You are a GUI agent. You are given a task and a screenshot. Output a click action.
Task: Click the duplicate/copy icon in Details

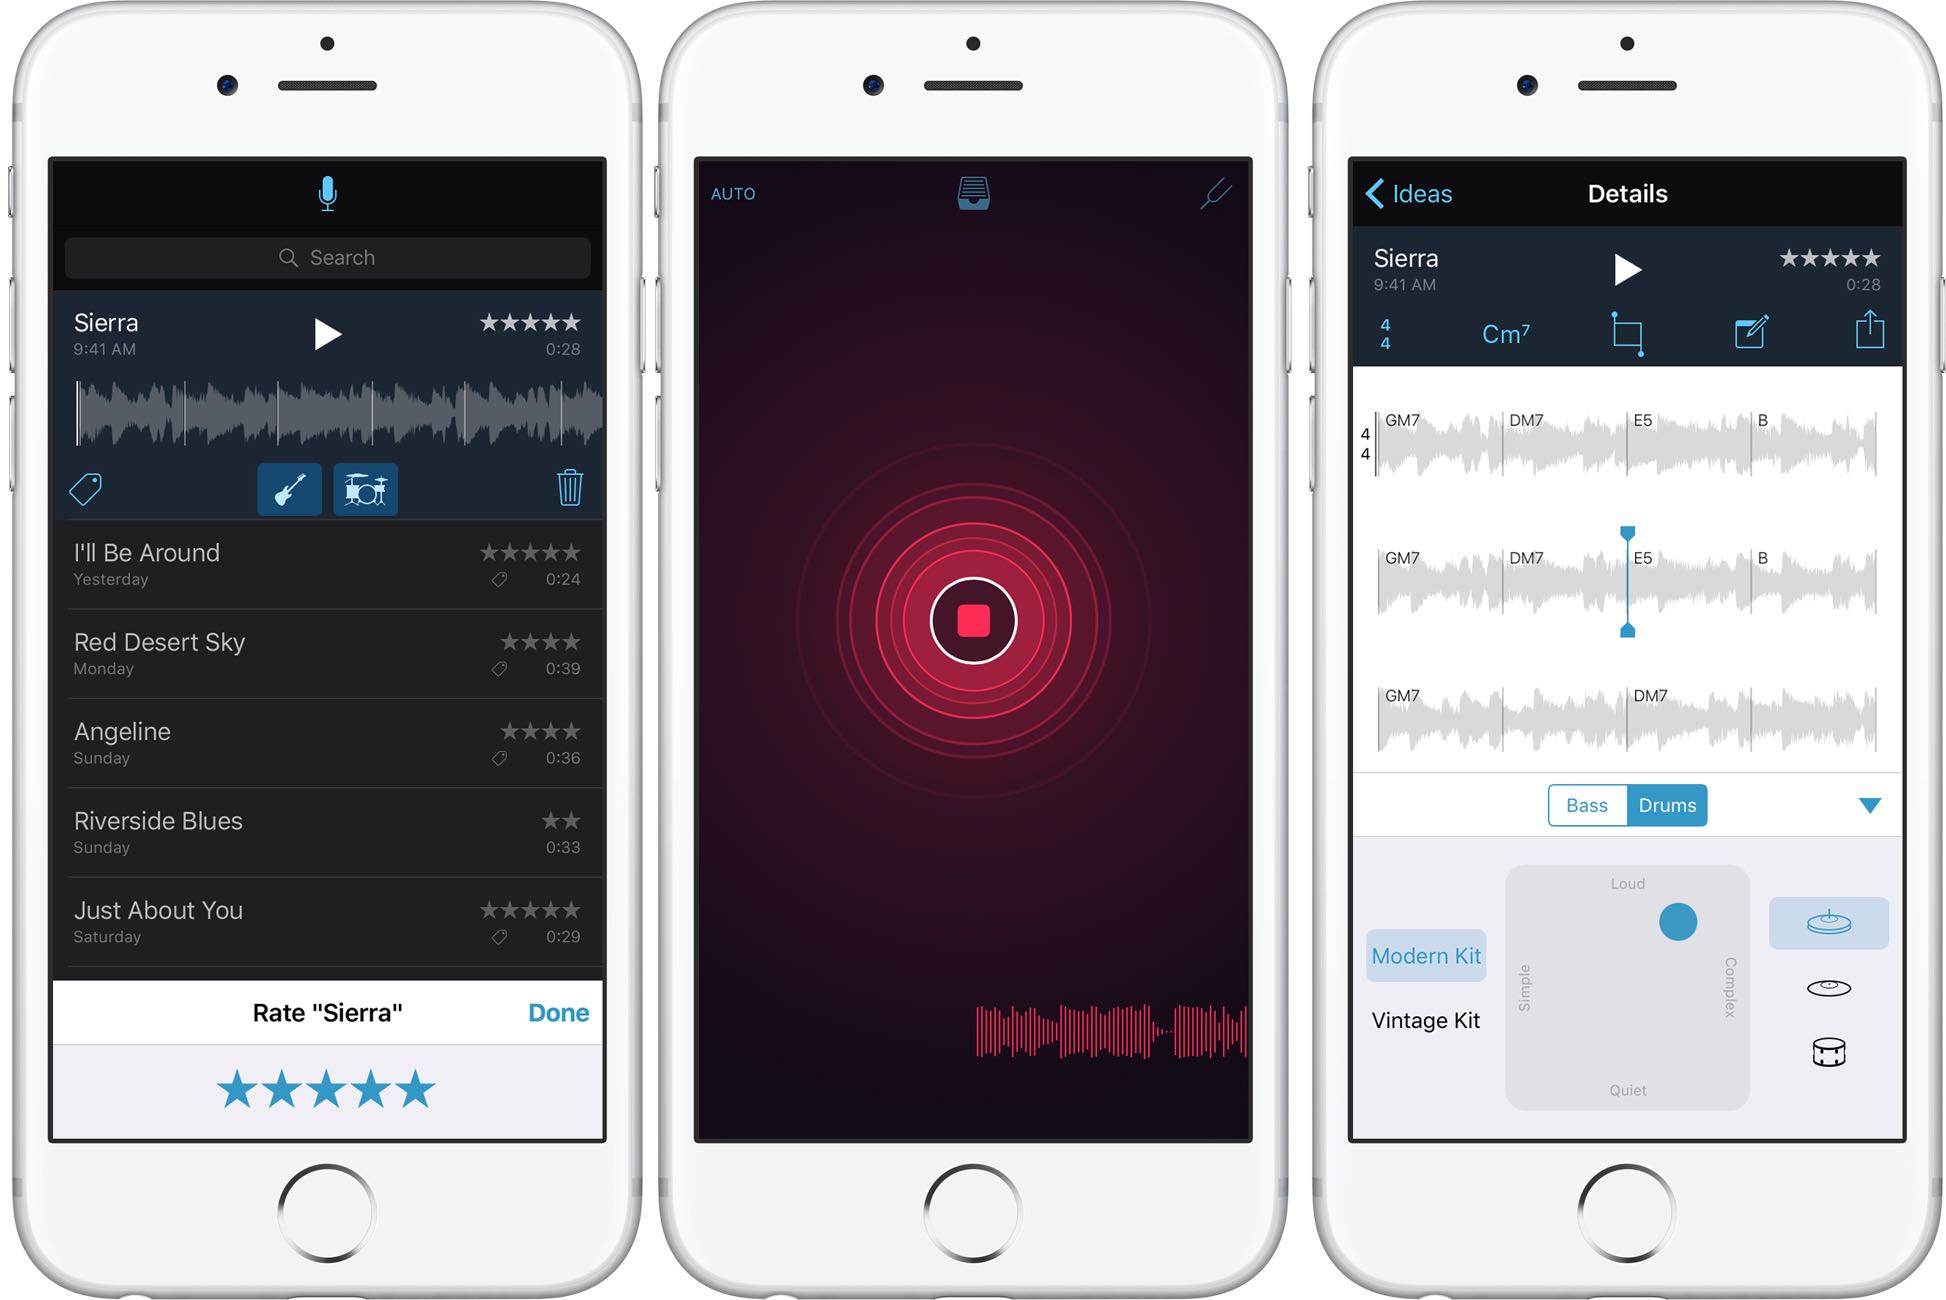coord(1628,338)
